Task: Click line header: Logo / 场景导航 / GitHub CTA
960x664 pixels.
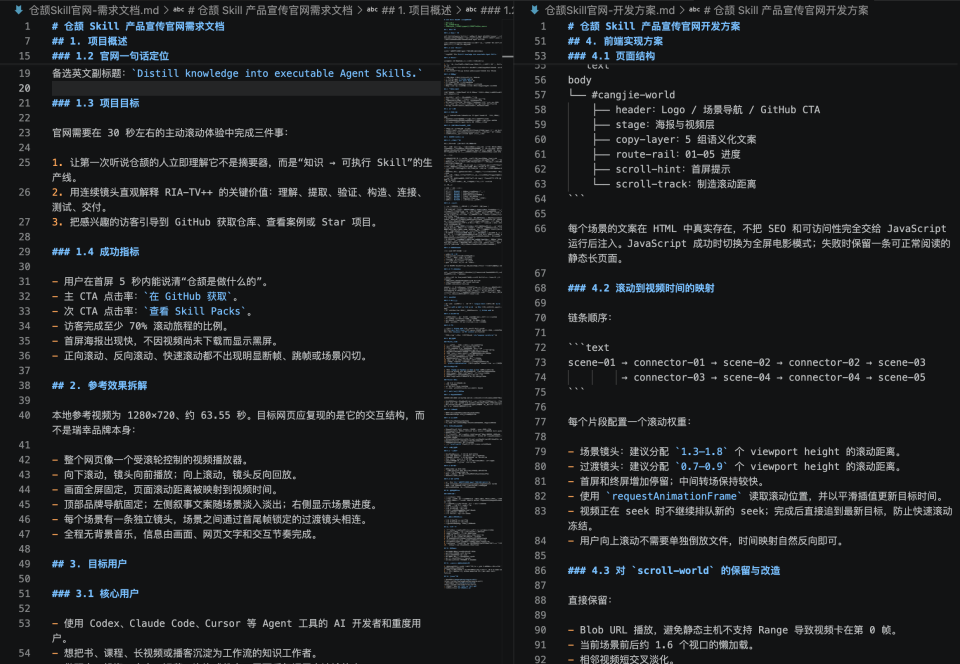Action: [718, 110]
